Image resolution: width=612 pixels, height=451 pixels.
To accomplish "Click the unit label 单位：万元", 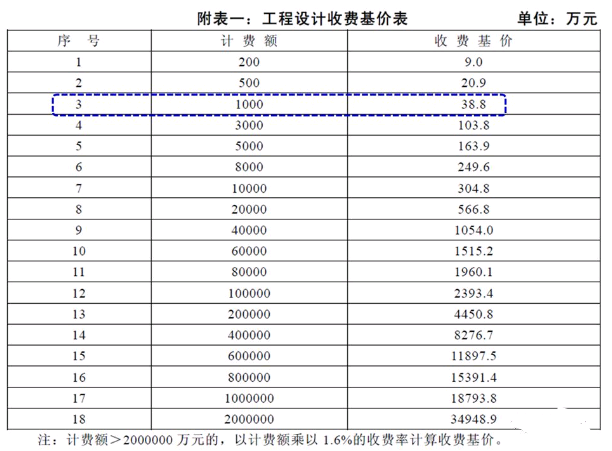I will [x=557, y=18].
